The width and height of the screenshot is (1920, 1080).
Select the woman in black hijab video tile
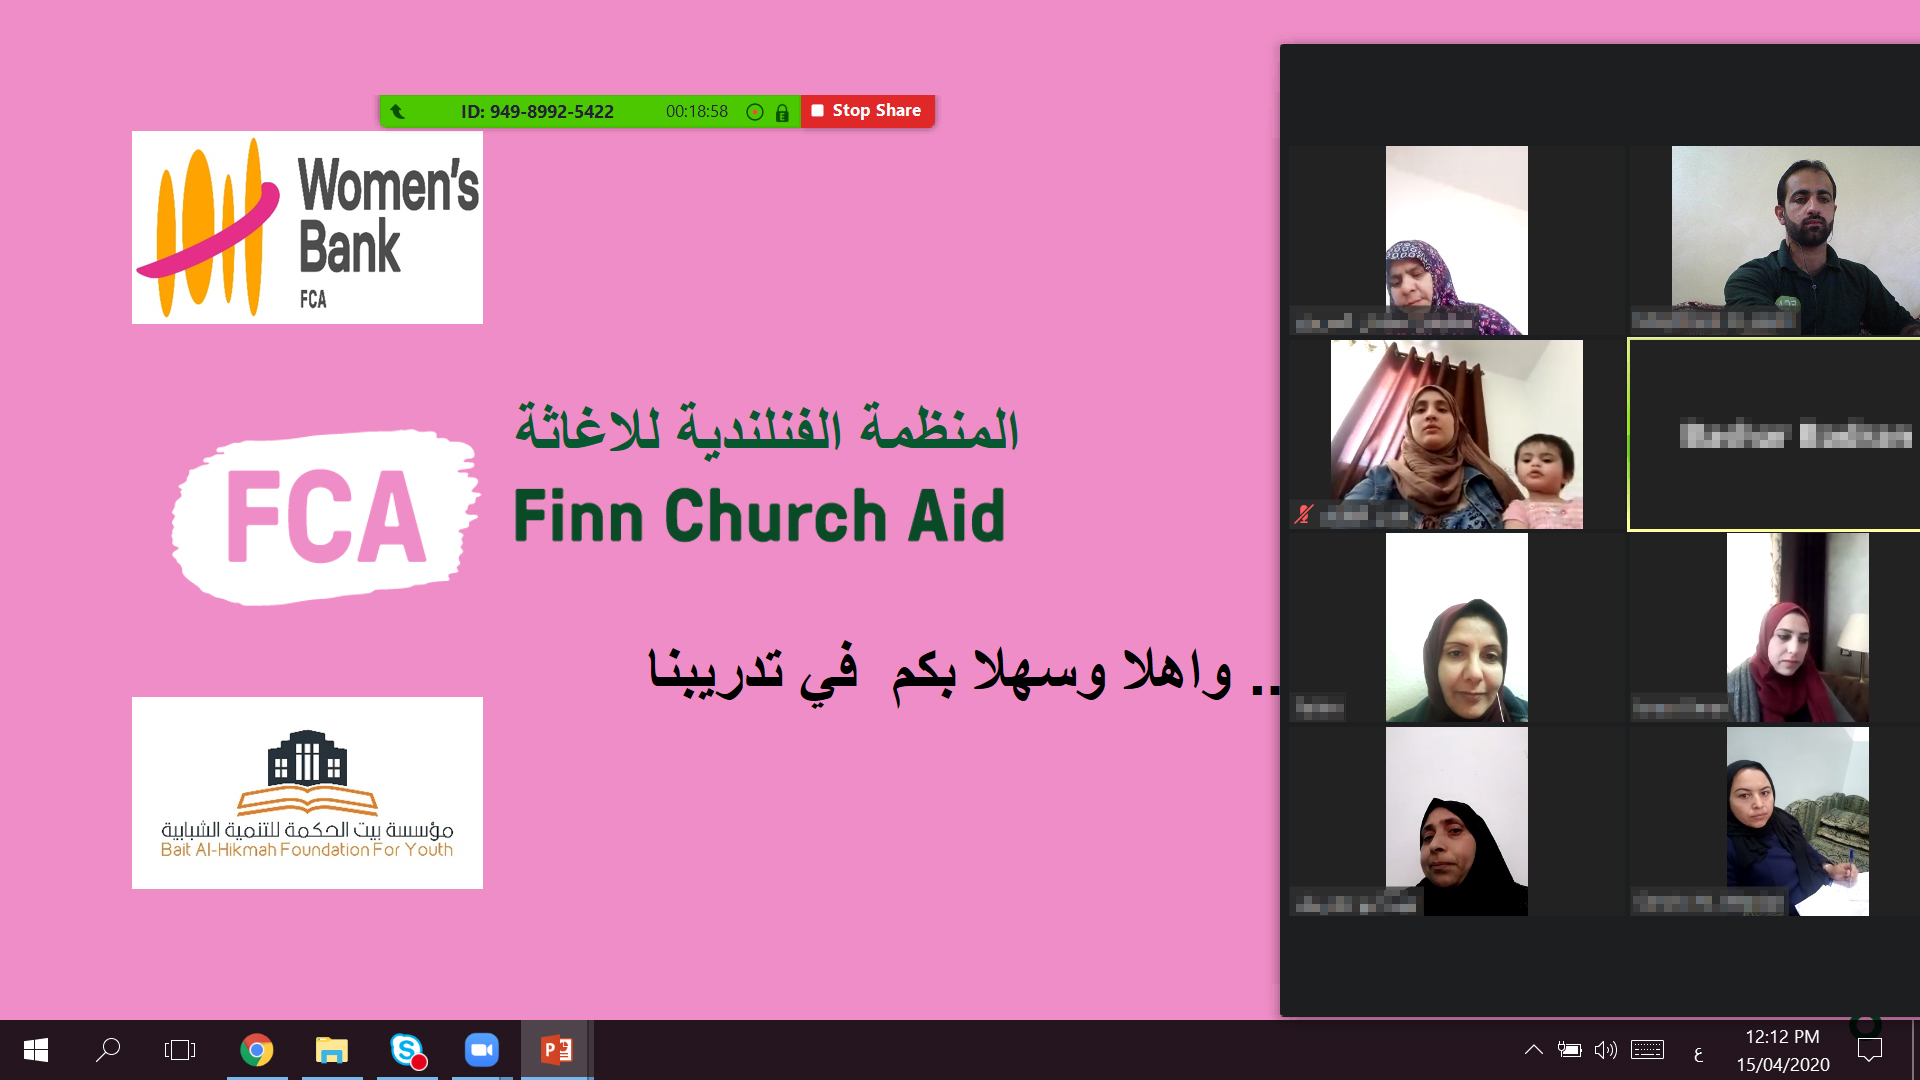pos(1457,821)
